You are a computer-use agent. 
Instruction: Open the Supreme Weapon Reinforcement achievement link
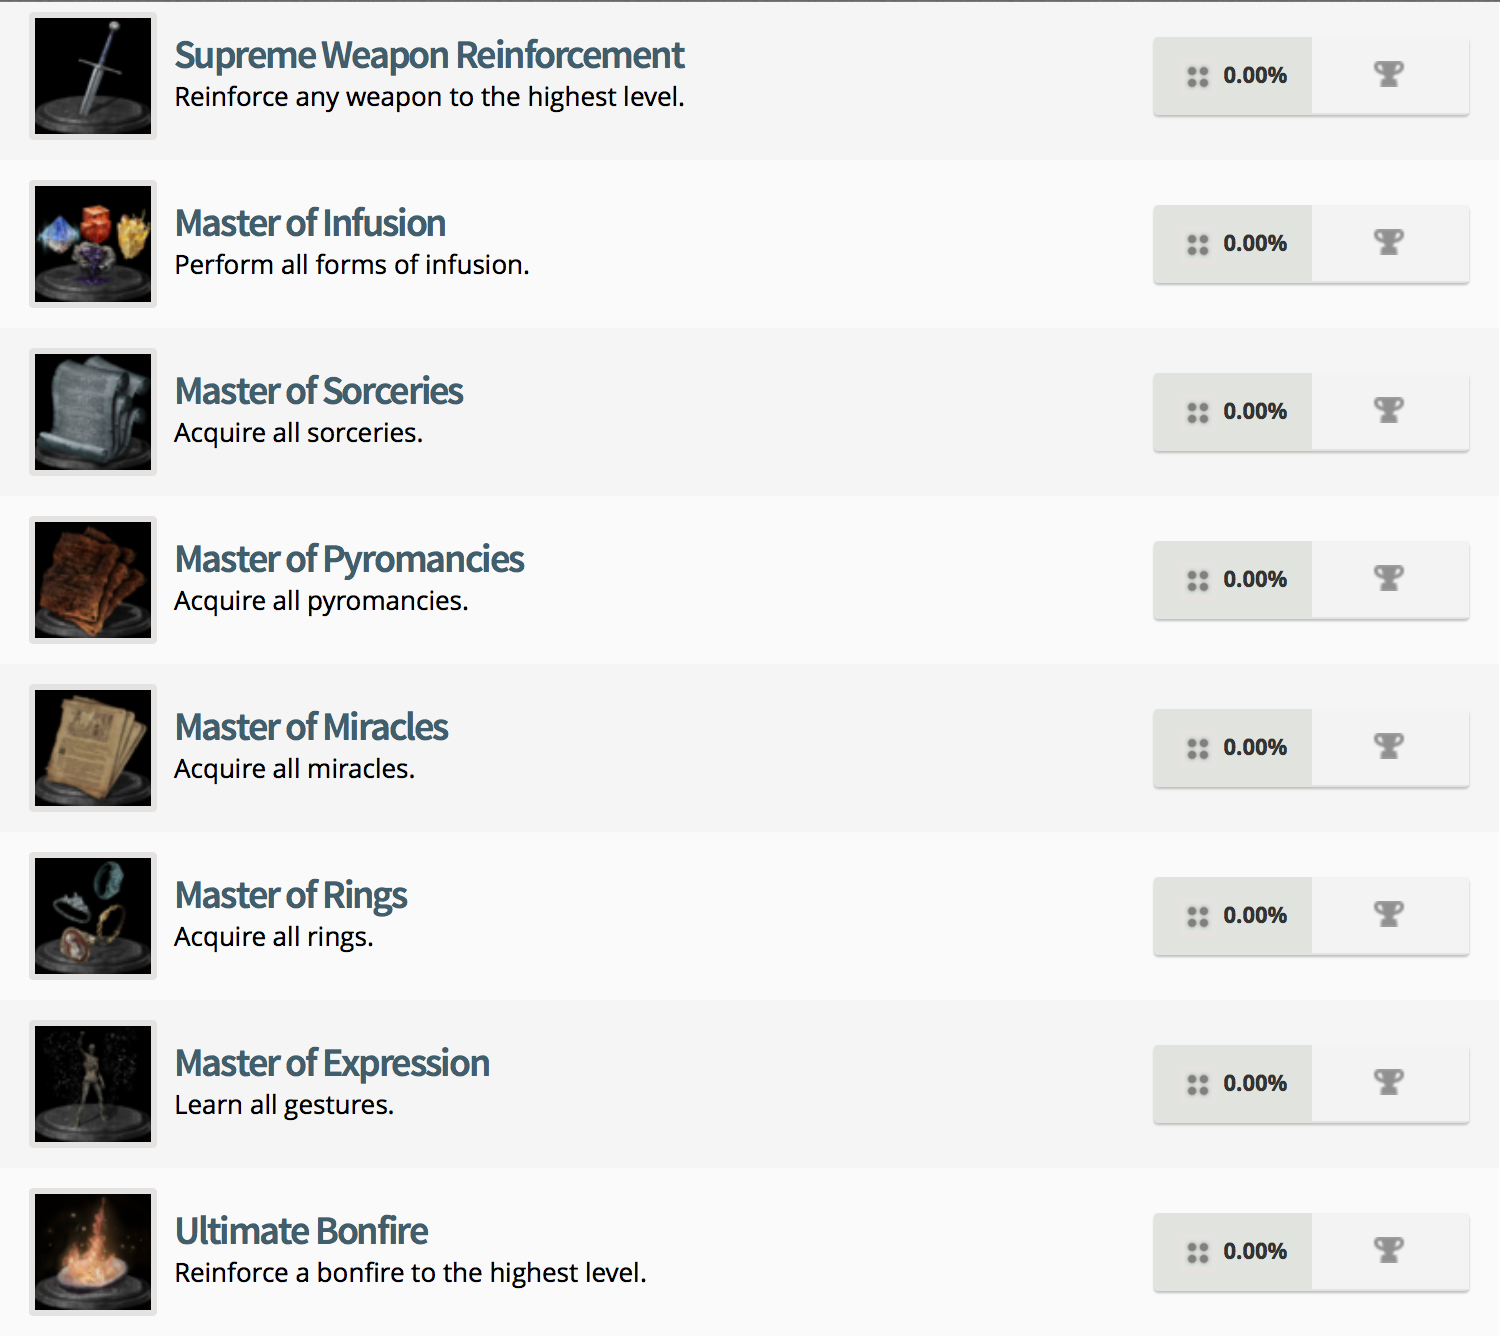coord(429,55)
